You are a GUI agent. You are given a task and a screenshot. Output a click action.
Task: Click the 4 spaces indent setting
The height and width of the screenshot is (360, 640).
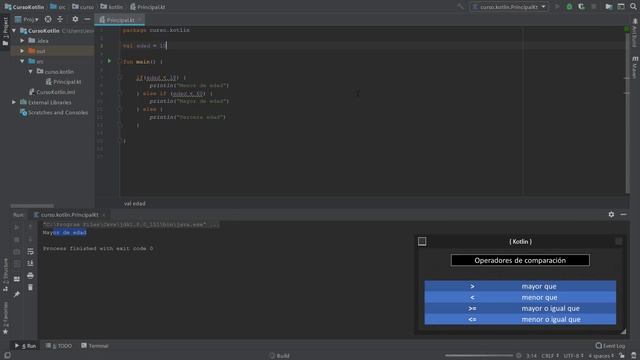point(601,356)
